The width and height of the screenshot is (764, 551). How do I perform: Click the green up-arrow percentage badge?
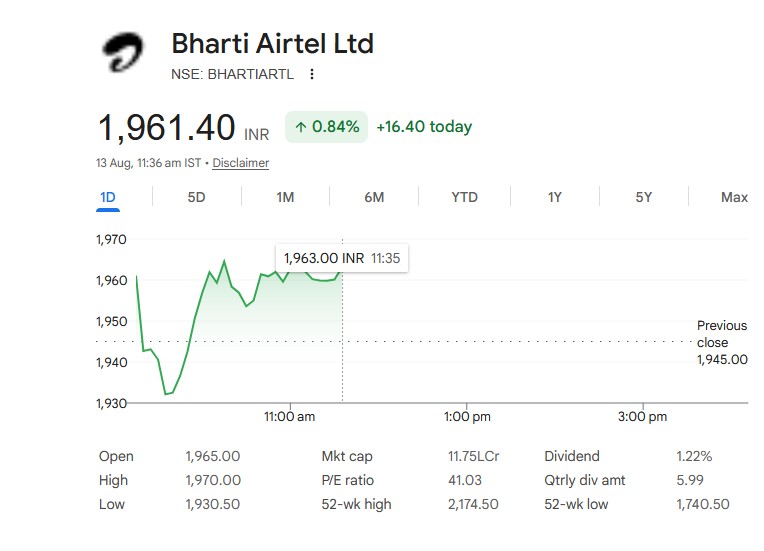pyautogui.click(x=326, y=127)
